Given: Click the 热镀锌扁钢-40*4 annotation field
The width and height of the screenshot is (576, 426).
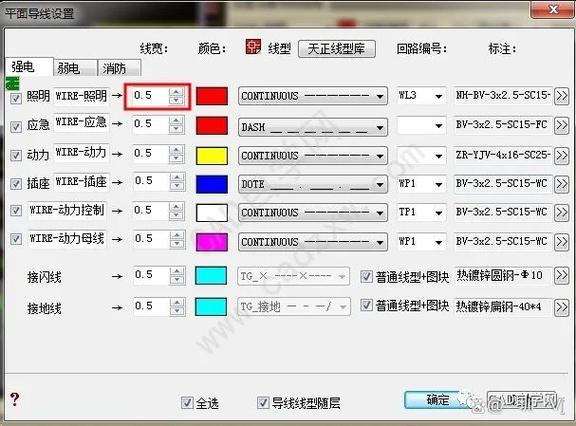Looking at the screenshot, I should [503, 307].
